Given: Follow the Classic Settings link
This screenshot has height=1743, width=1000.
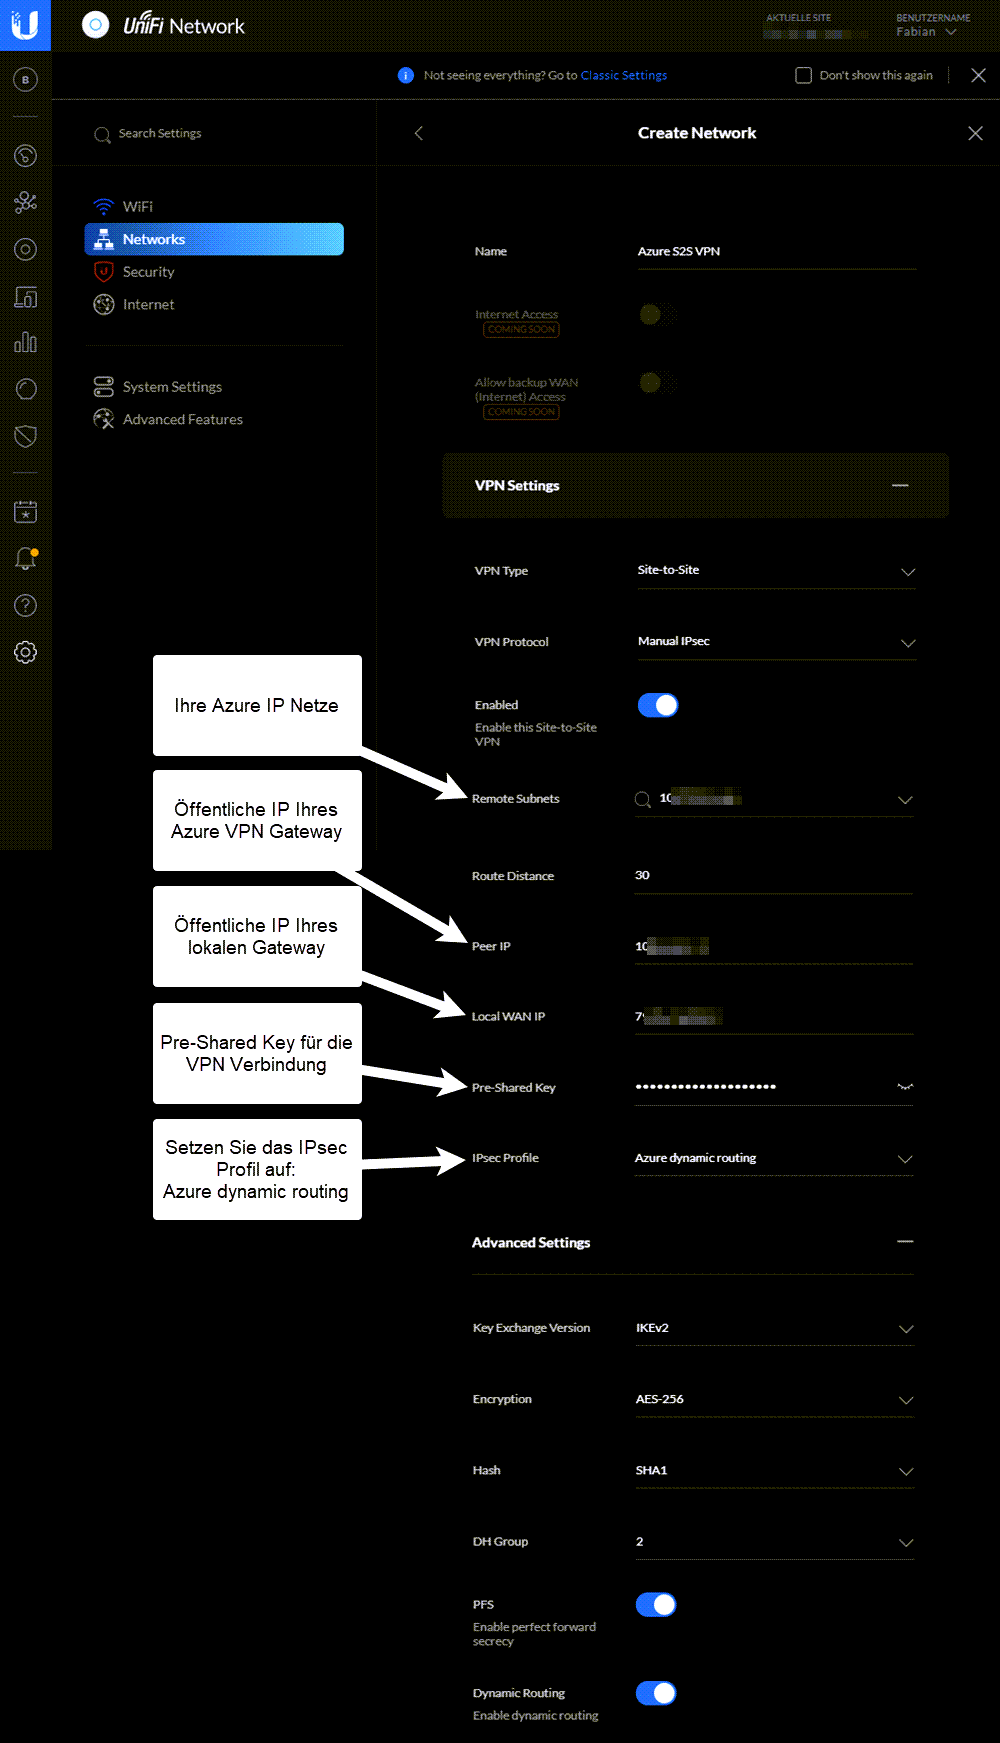Looking at the screenshot, I should click(x=624, y=75).
